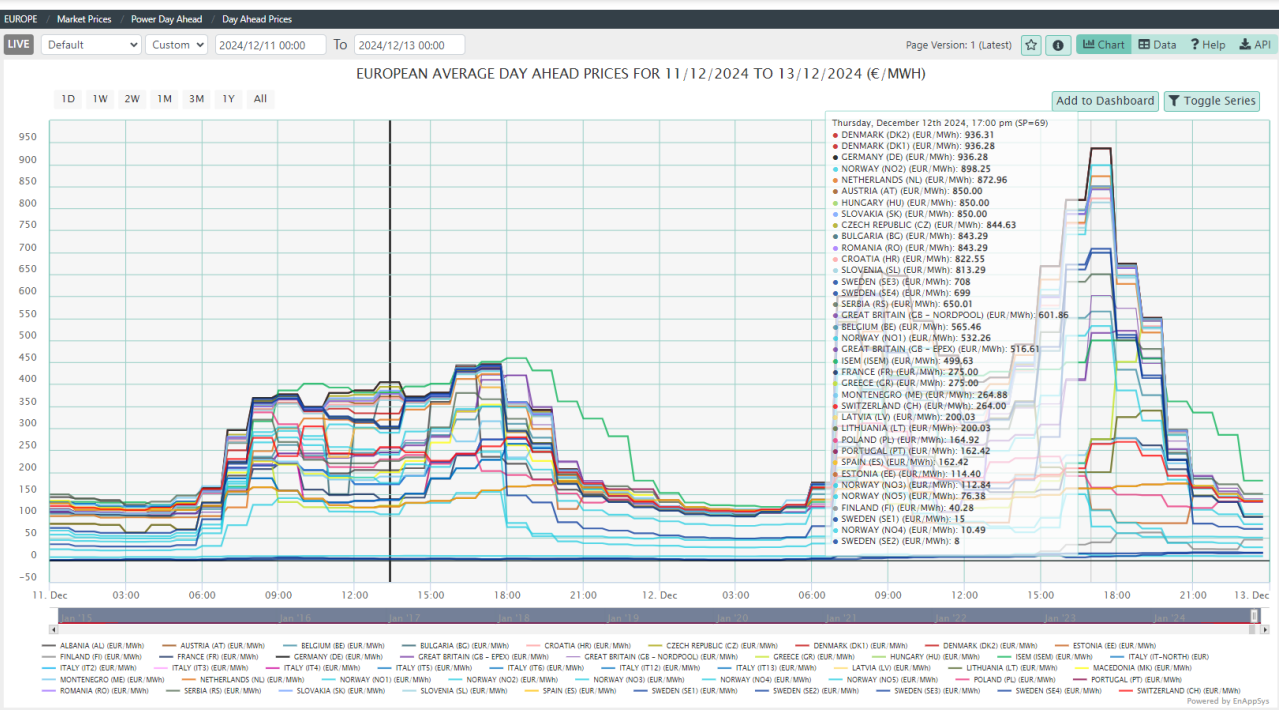Screen dimensions: 1279x719
Task: Open the Custom range dropdown
Action: point(176,45)
